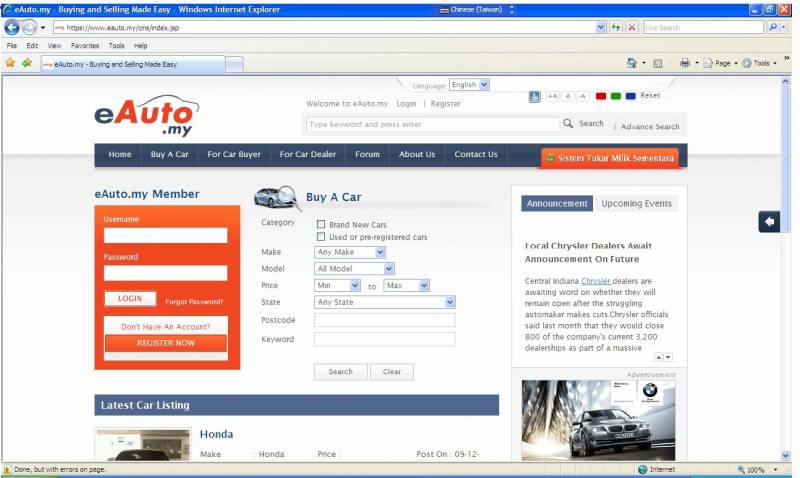Click the accessibility wheelchair icon

[534, 96]
